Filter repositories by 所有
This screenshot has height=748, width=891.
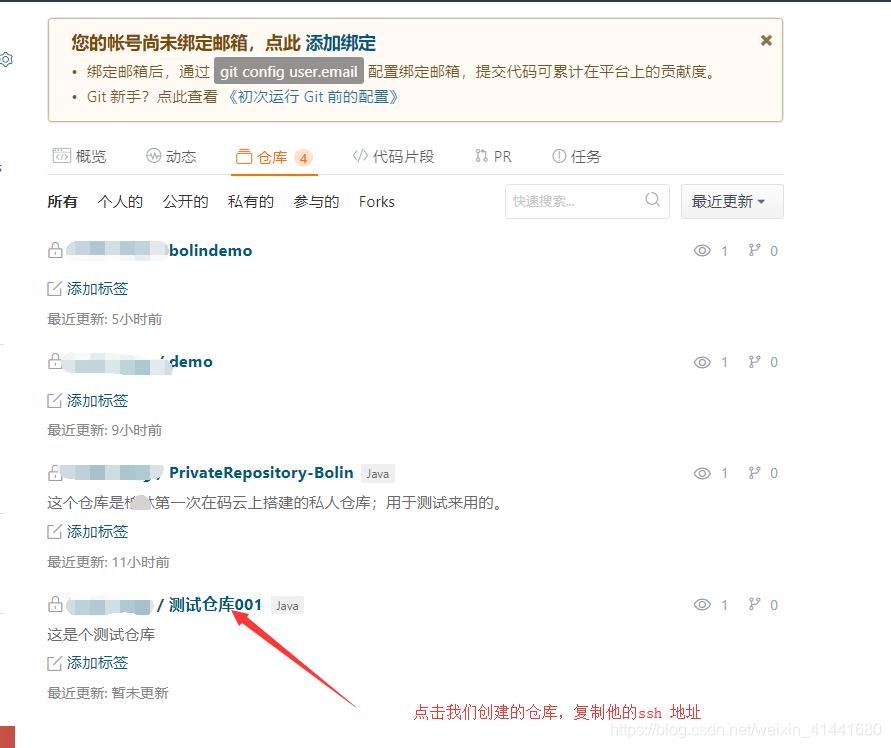(x=62, y=202)
